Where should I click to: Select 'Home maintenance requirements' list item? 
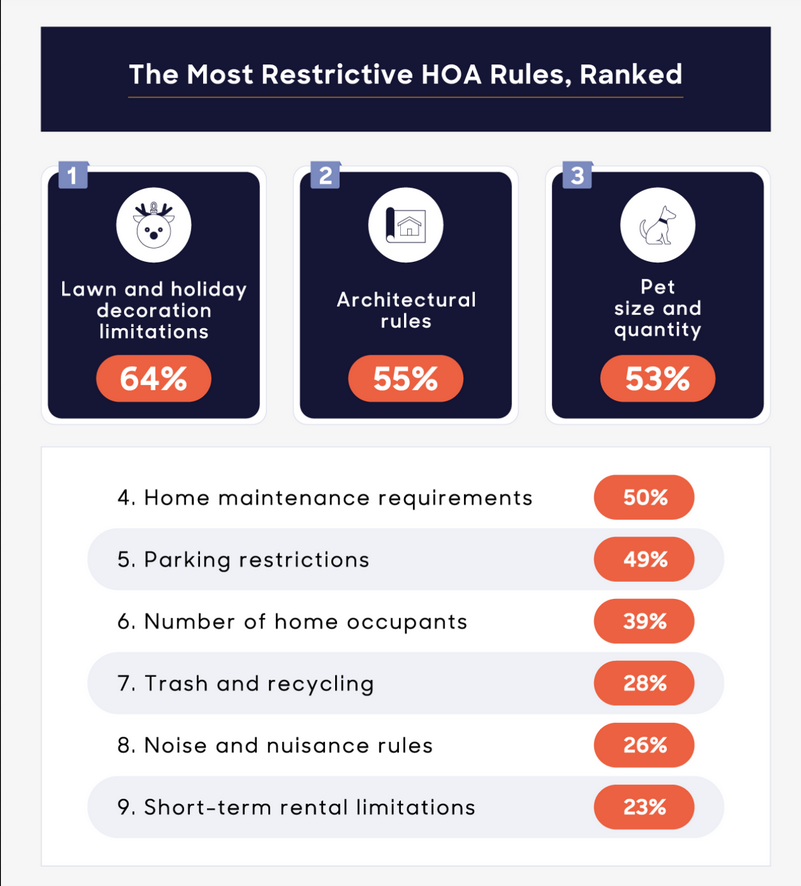pos(325,498)
